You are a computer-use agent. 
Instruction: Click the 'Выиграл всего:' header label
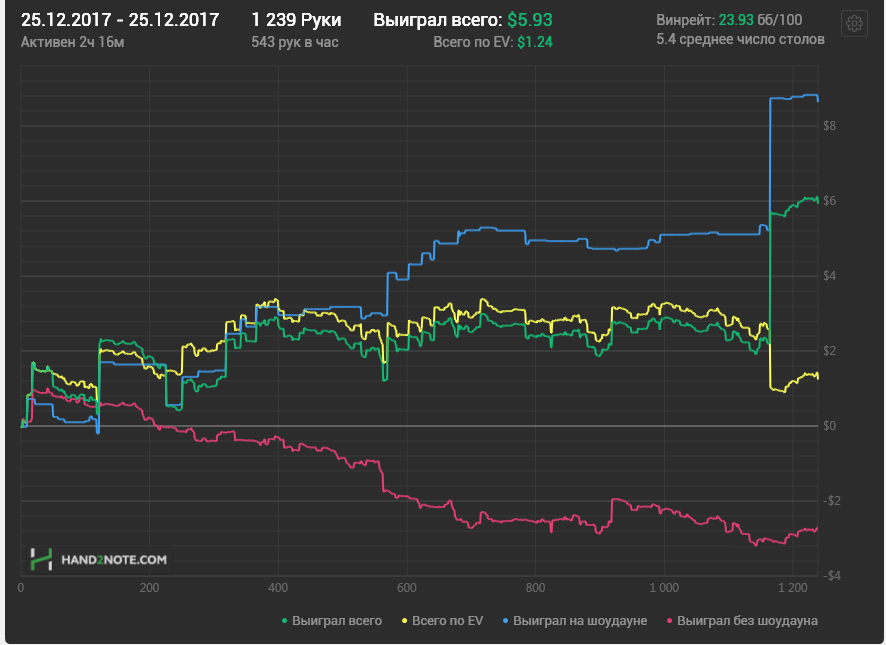[437, 20]
